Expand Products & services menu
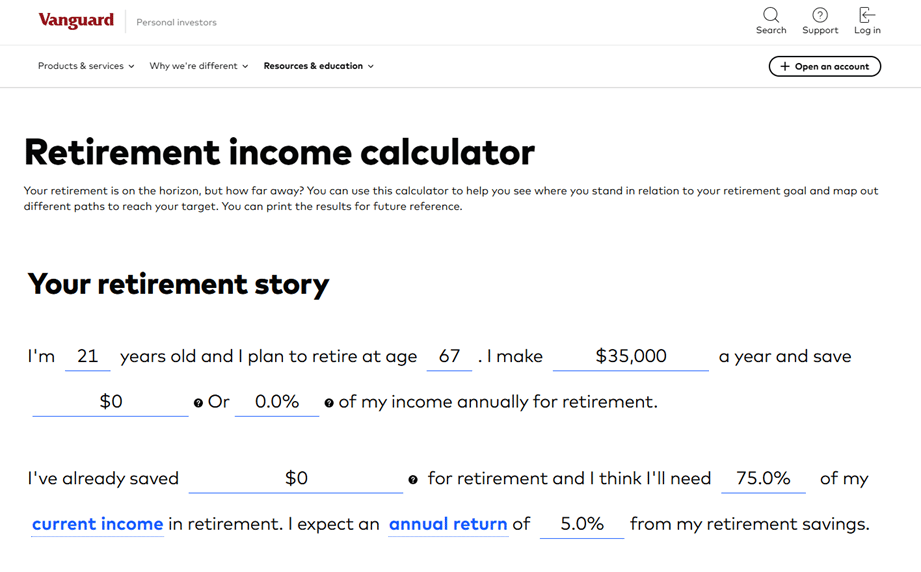 pos(86,66)
